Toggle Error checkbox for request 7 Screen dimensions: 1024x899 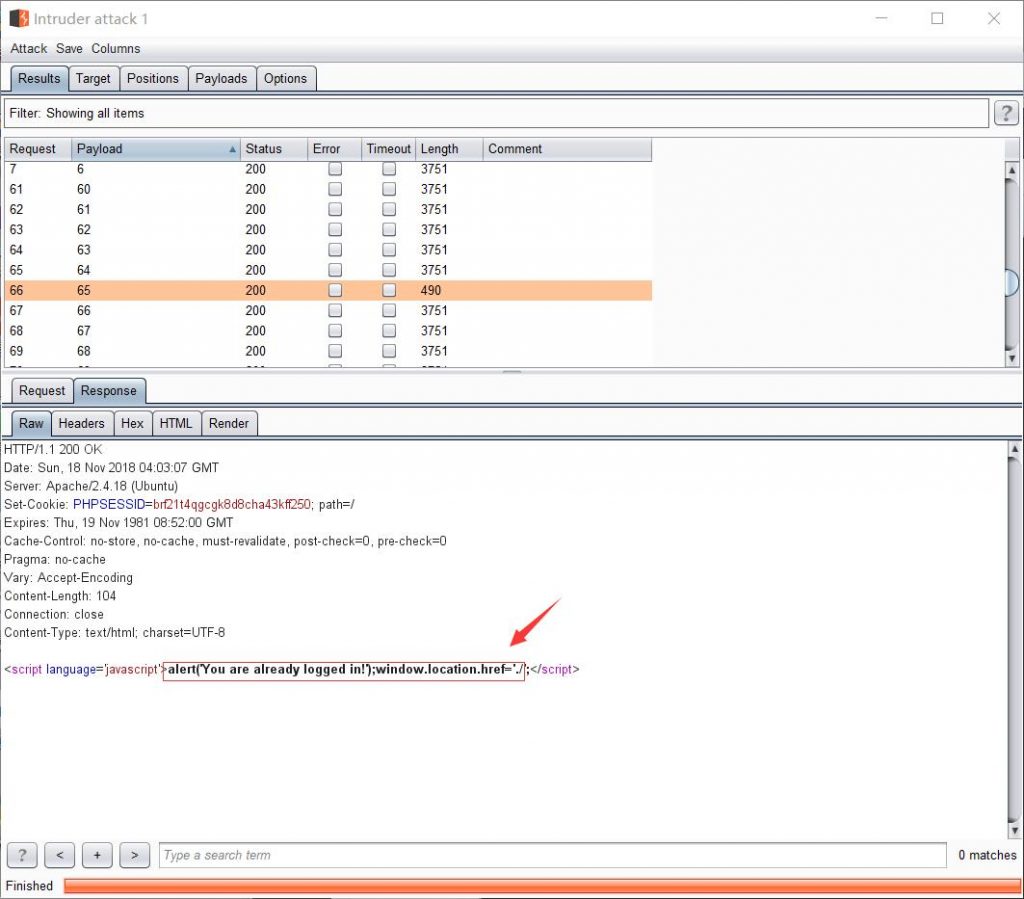(335, 169)
